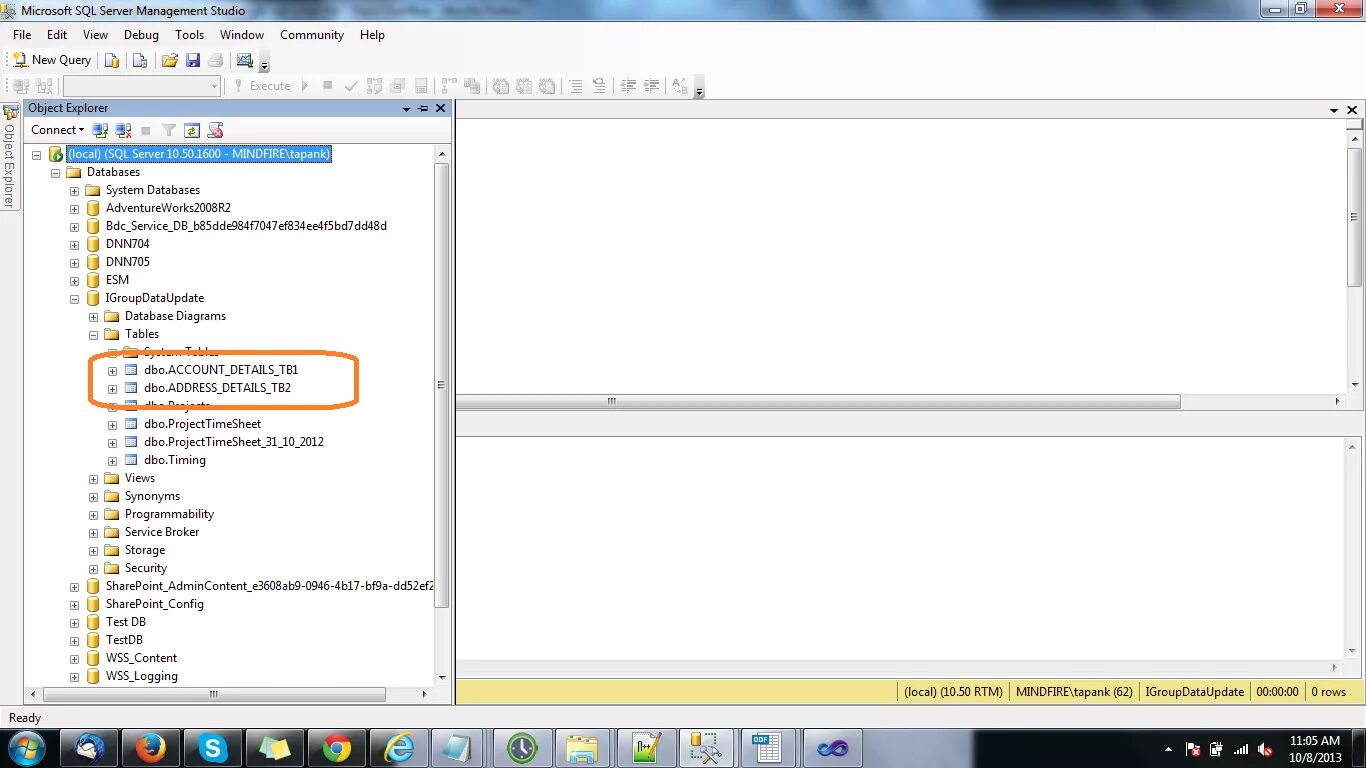Select the dbo.ADDRESS_DETAILS_TB2 table
1366x768 pixels.
[217, 388]
